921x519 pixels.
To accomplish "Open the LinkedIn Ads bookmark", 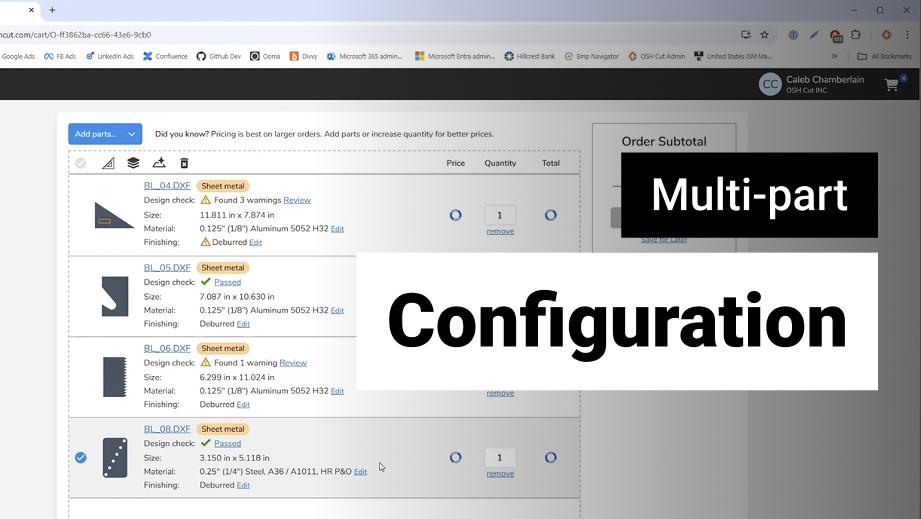I will (109, 56).
